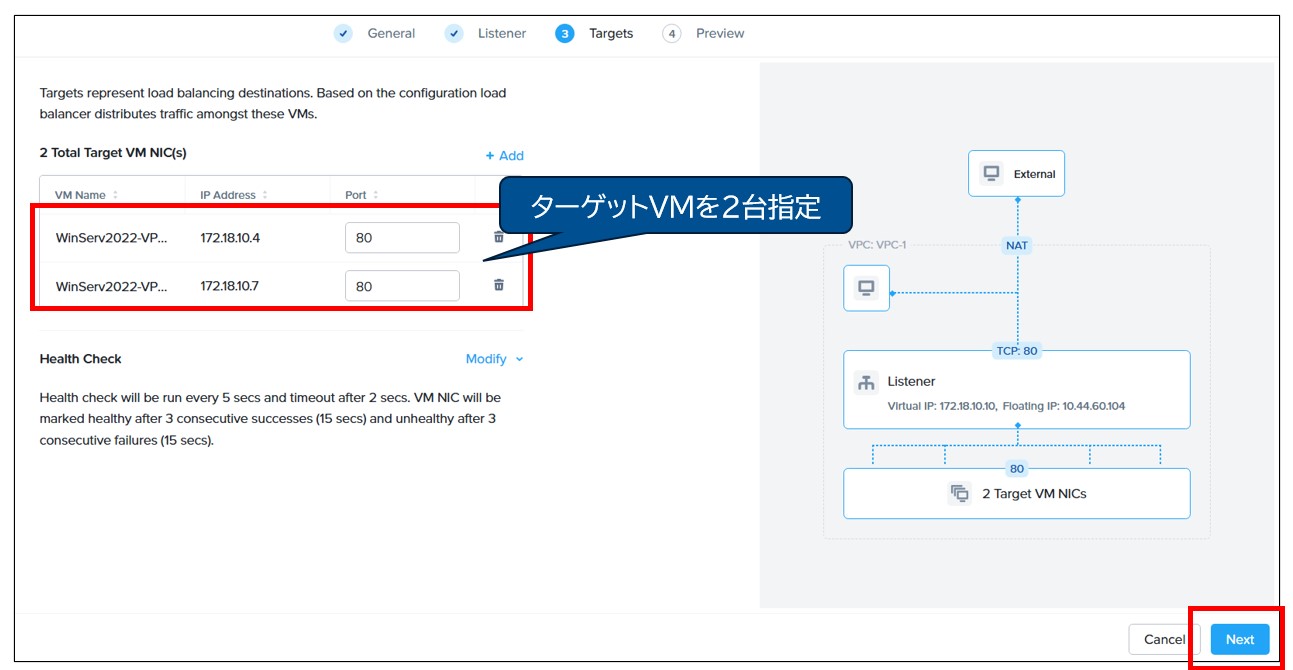Click the VPC-1 VM monitor icon
The width and height of the screenshot is (1293, 670).
pyautogui.click(x=866, y=288)
